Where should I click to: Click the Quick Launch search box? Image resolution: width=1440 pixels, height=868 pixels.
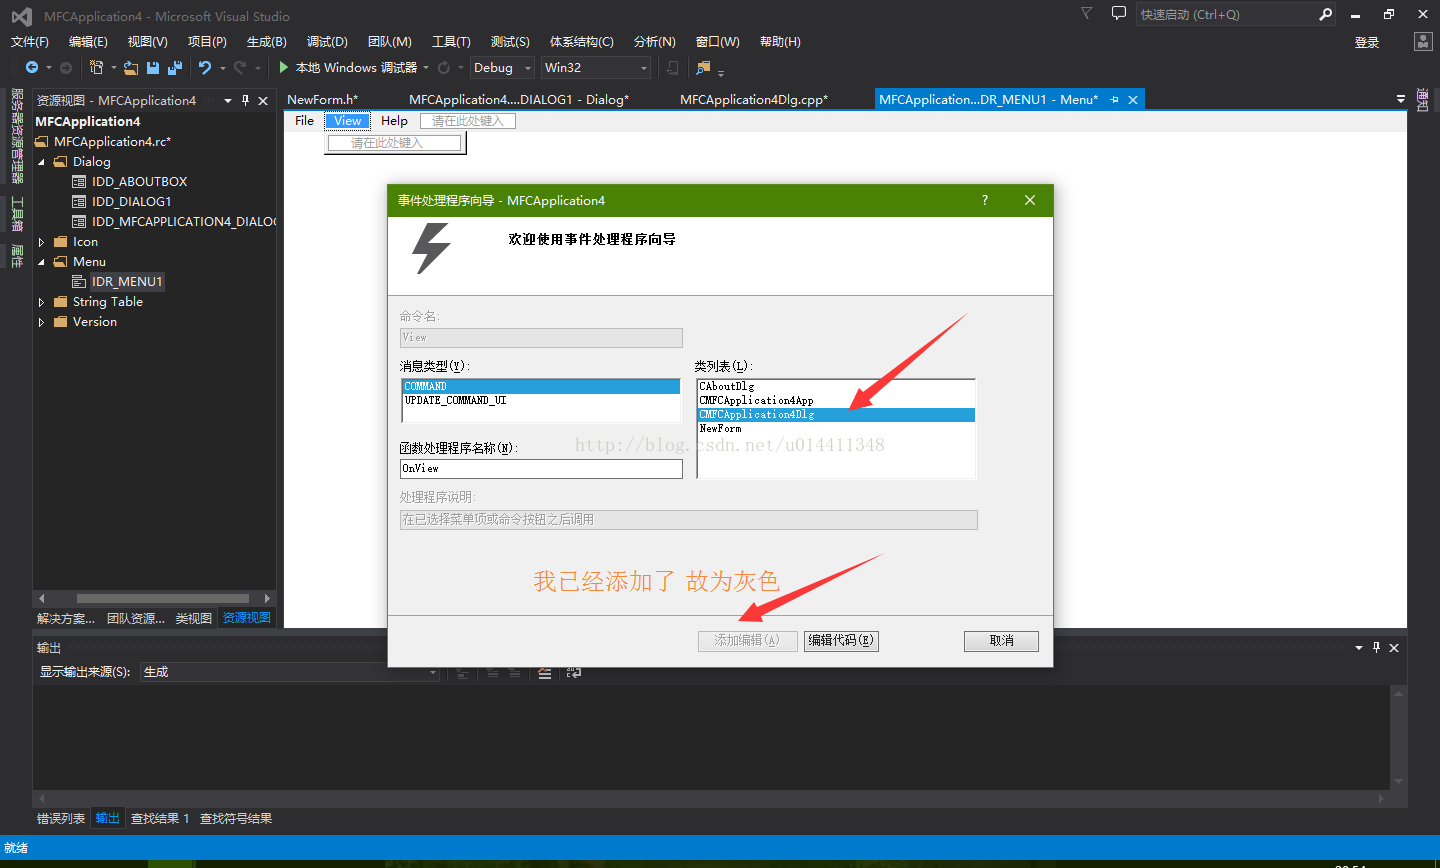[x=1226, y=14]
